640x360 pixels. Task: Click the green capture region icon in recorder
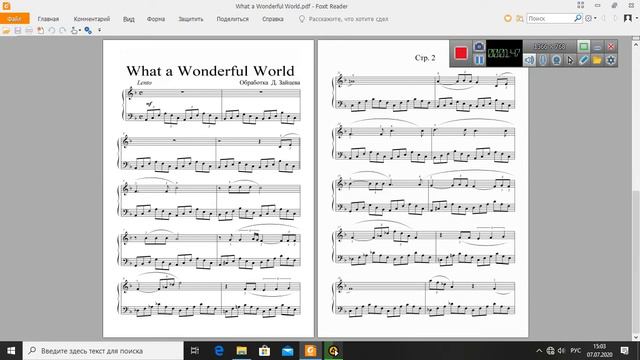click(x=583, y=47)
